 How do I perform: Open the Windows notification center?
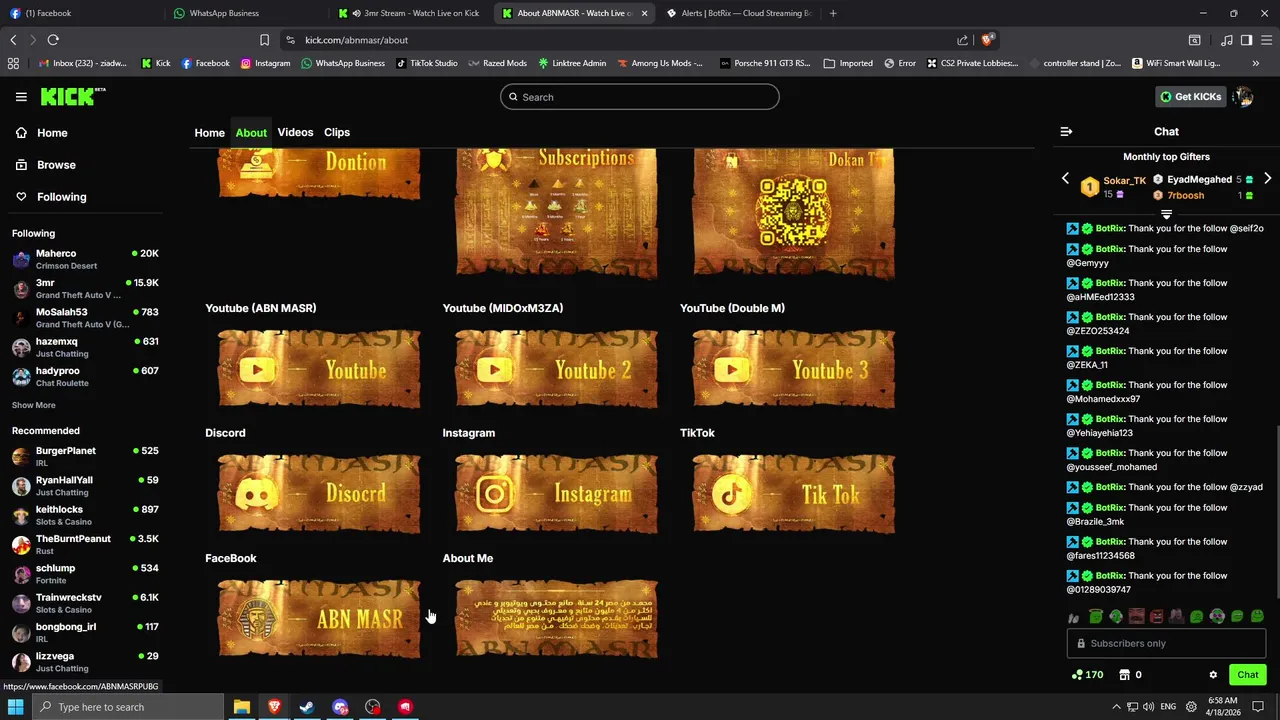click(1259, 707)
